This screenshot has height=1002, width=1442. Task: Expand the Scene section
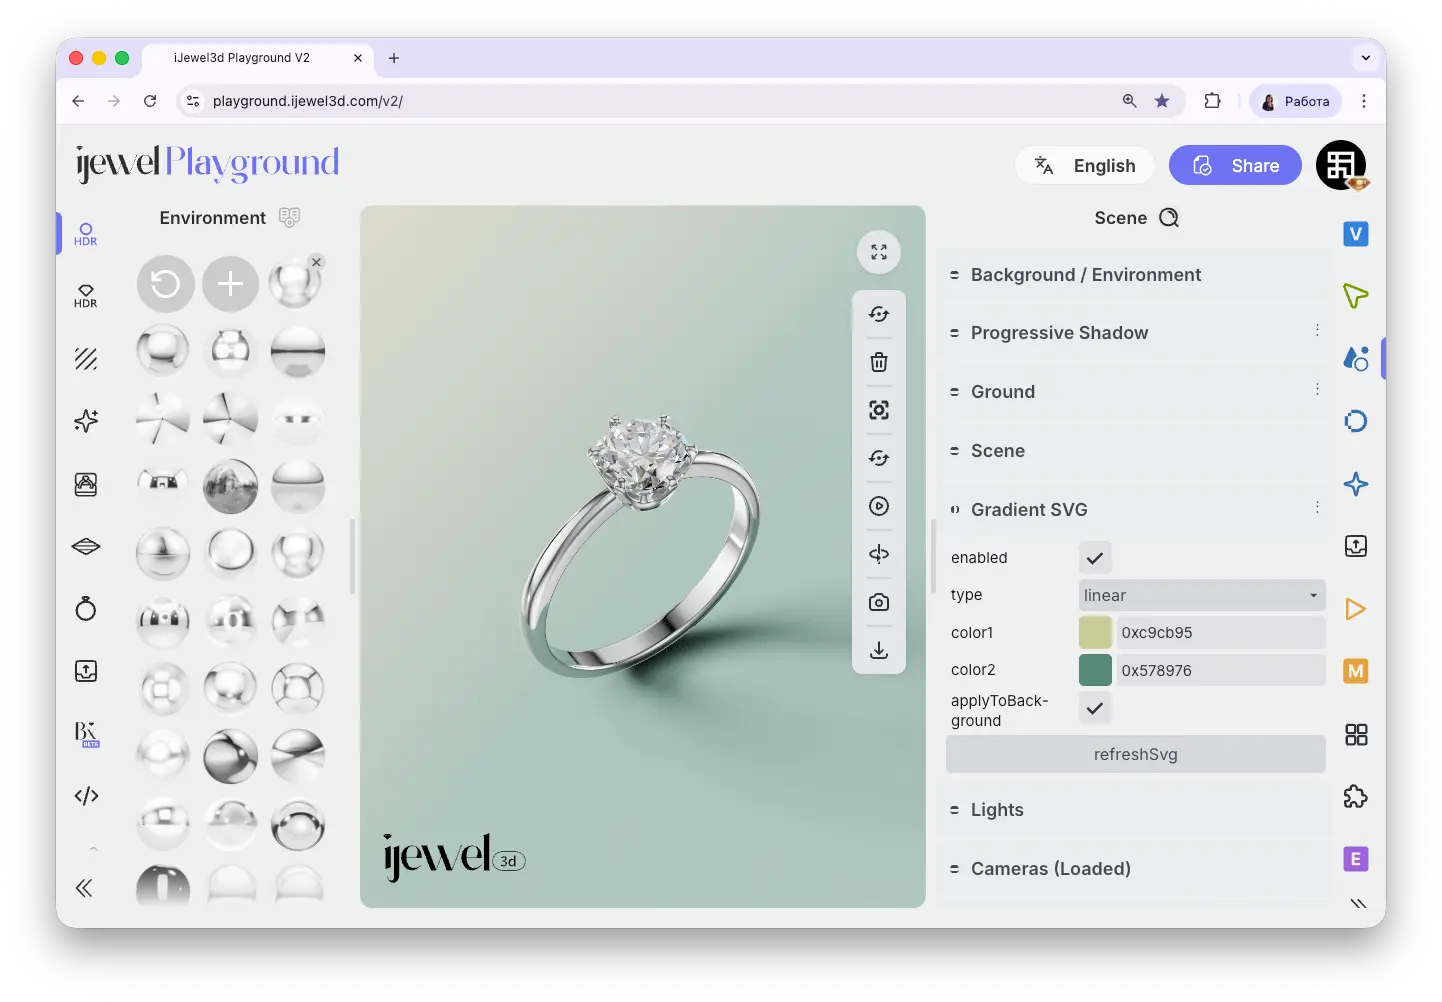(x=1134, y=451)
